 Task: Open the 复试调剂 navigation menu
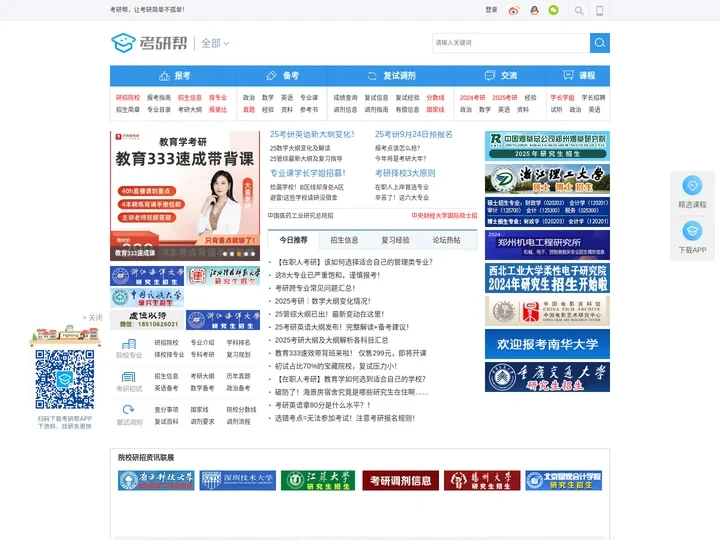pos(390,76)
